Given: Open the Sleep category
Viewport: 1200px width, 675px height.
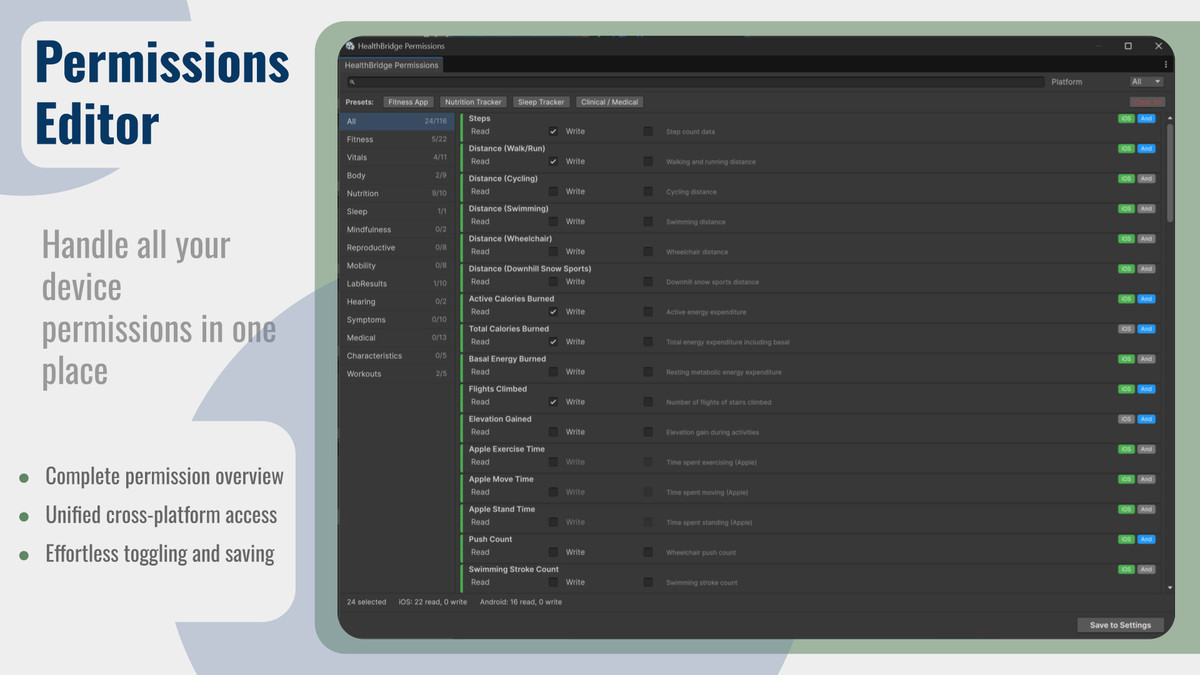Looking at the screenshot, I should [x=397, y=211].
